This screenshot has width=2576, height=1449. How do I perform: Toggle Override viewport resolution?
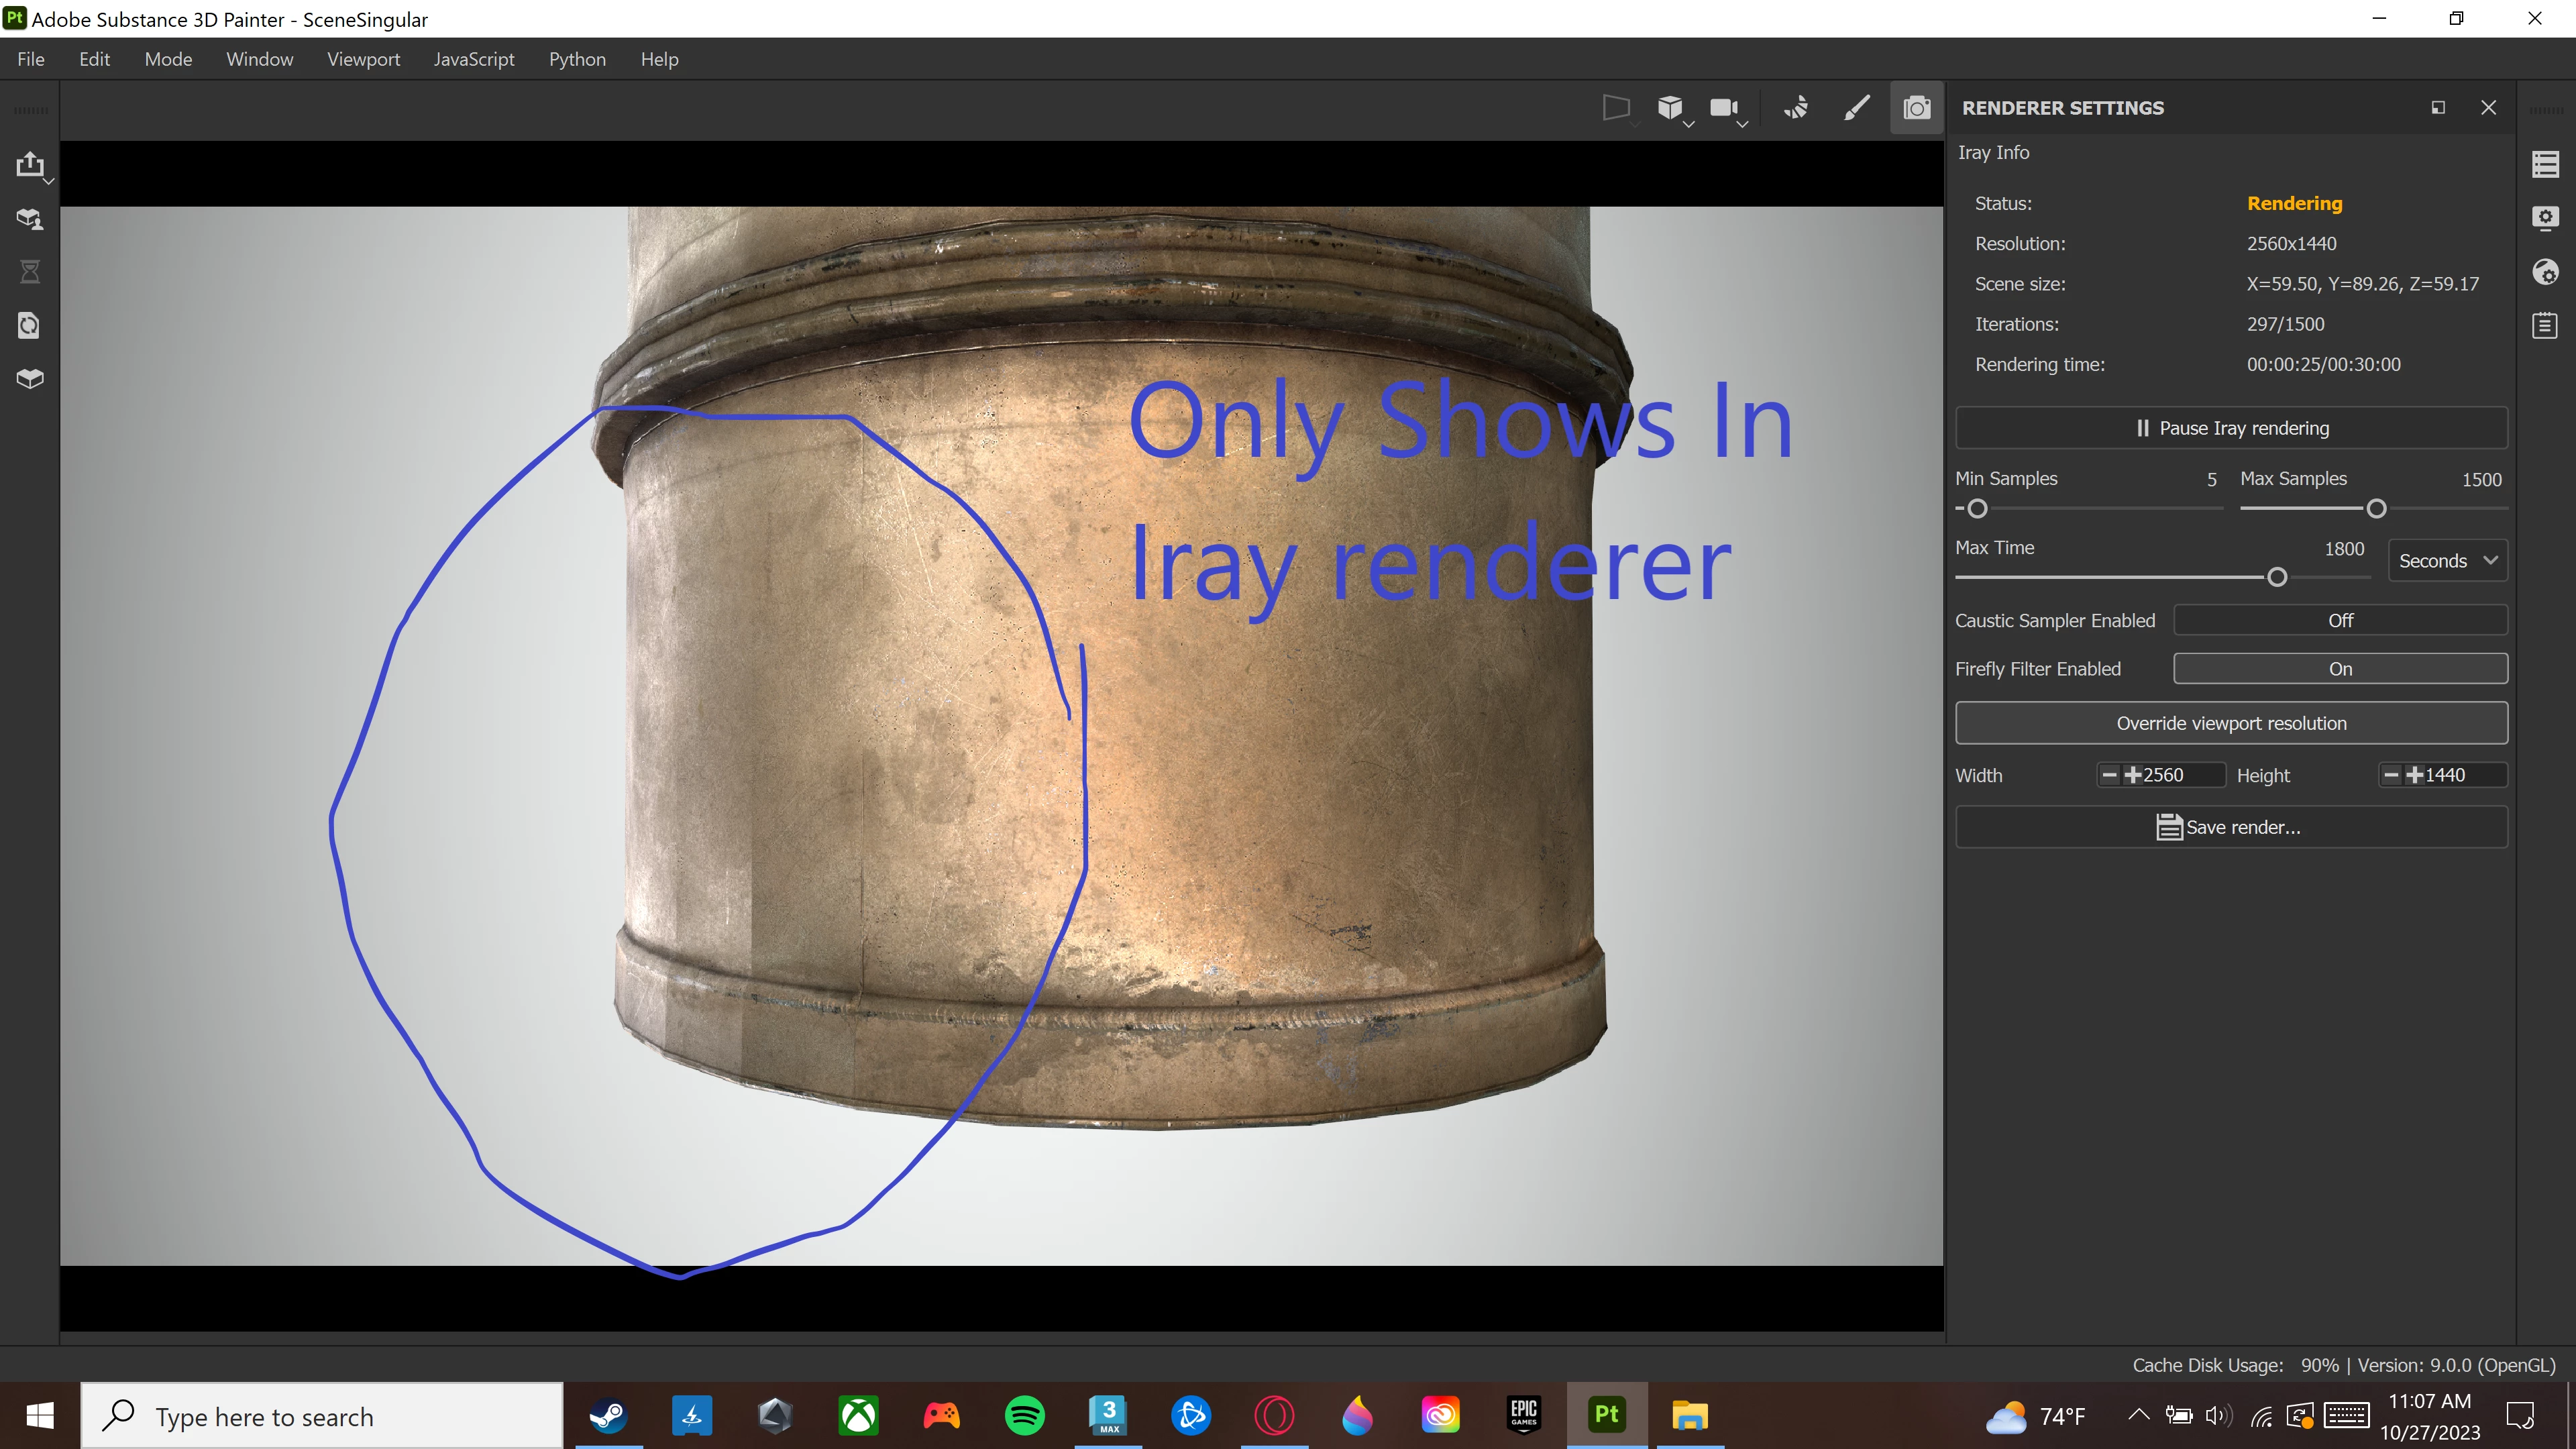point(2230,723)
